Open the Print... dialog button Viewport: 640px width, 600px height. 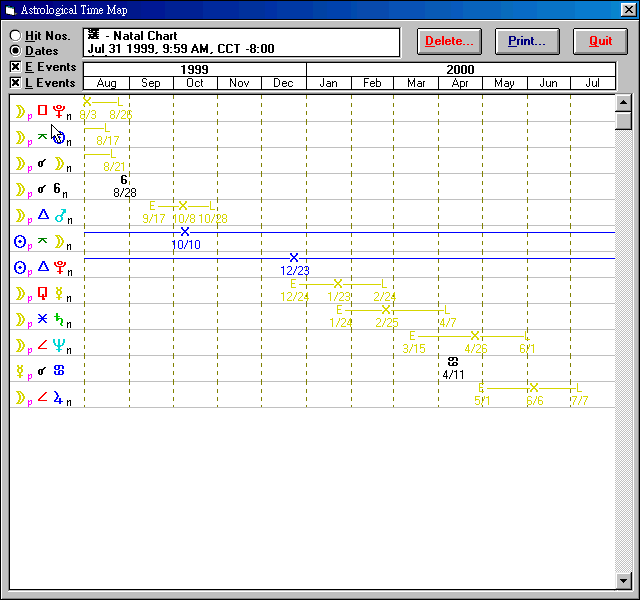528,41
